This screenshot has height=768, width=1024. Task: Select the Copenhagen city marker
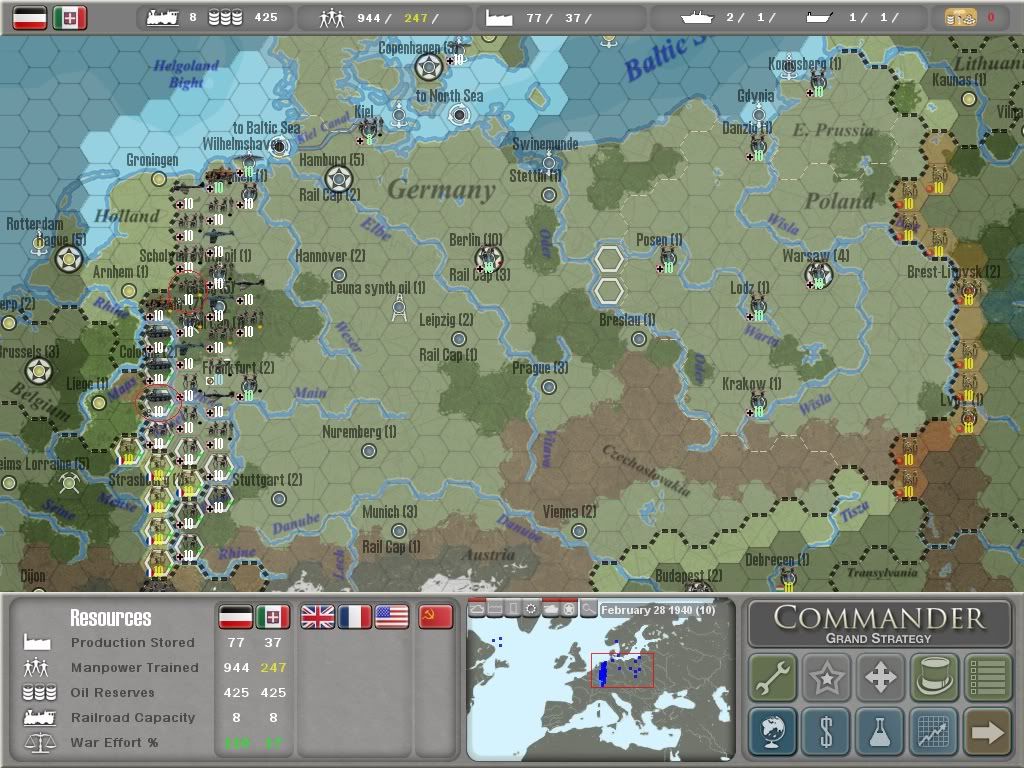tap(429, 66)
